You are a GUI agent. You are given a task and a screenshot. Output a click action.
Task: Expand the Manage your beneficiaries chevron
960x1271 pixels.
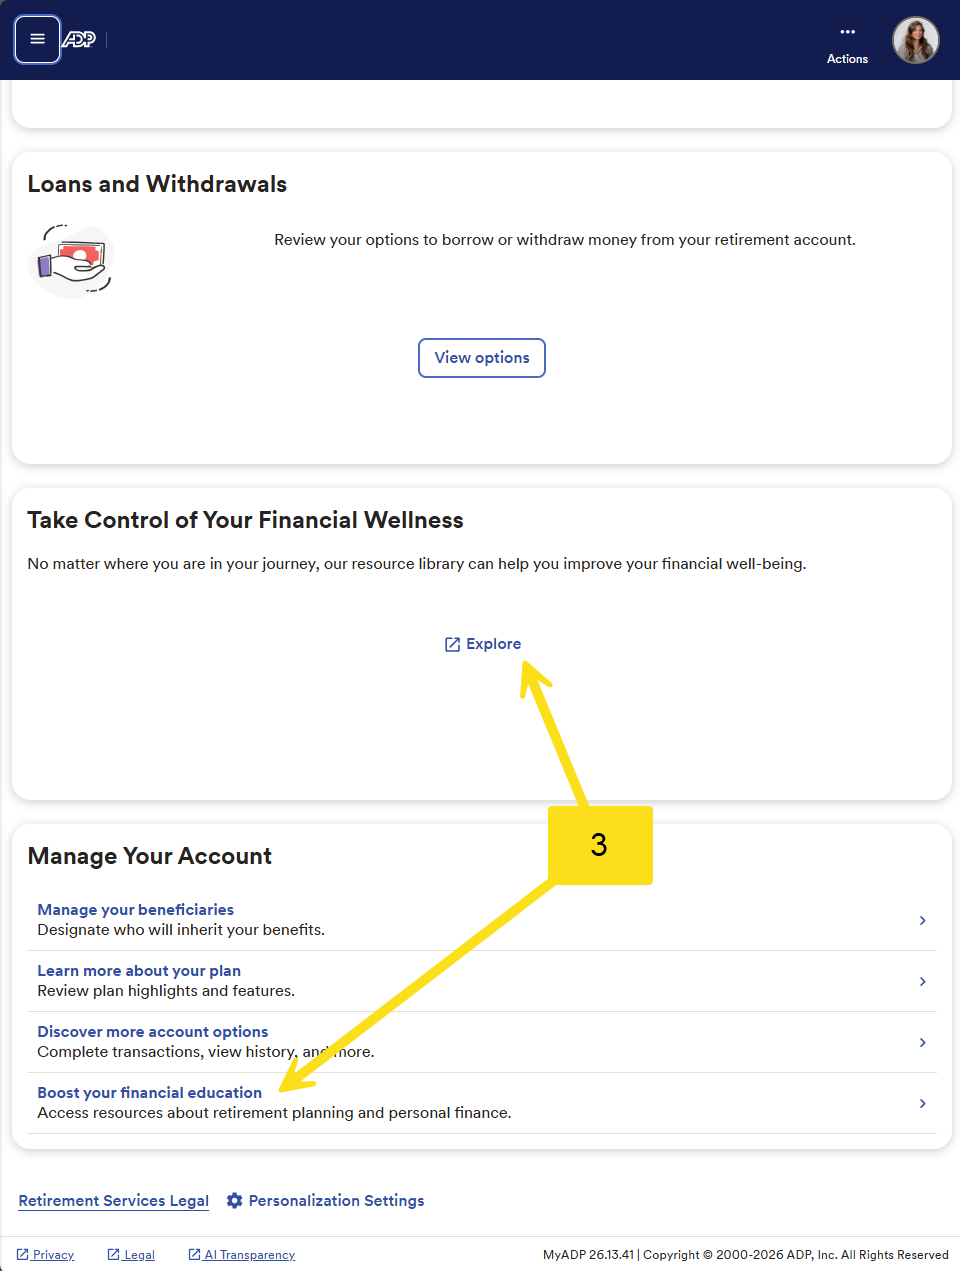click(922, 920)
